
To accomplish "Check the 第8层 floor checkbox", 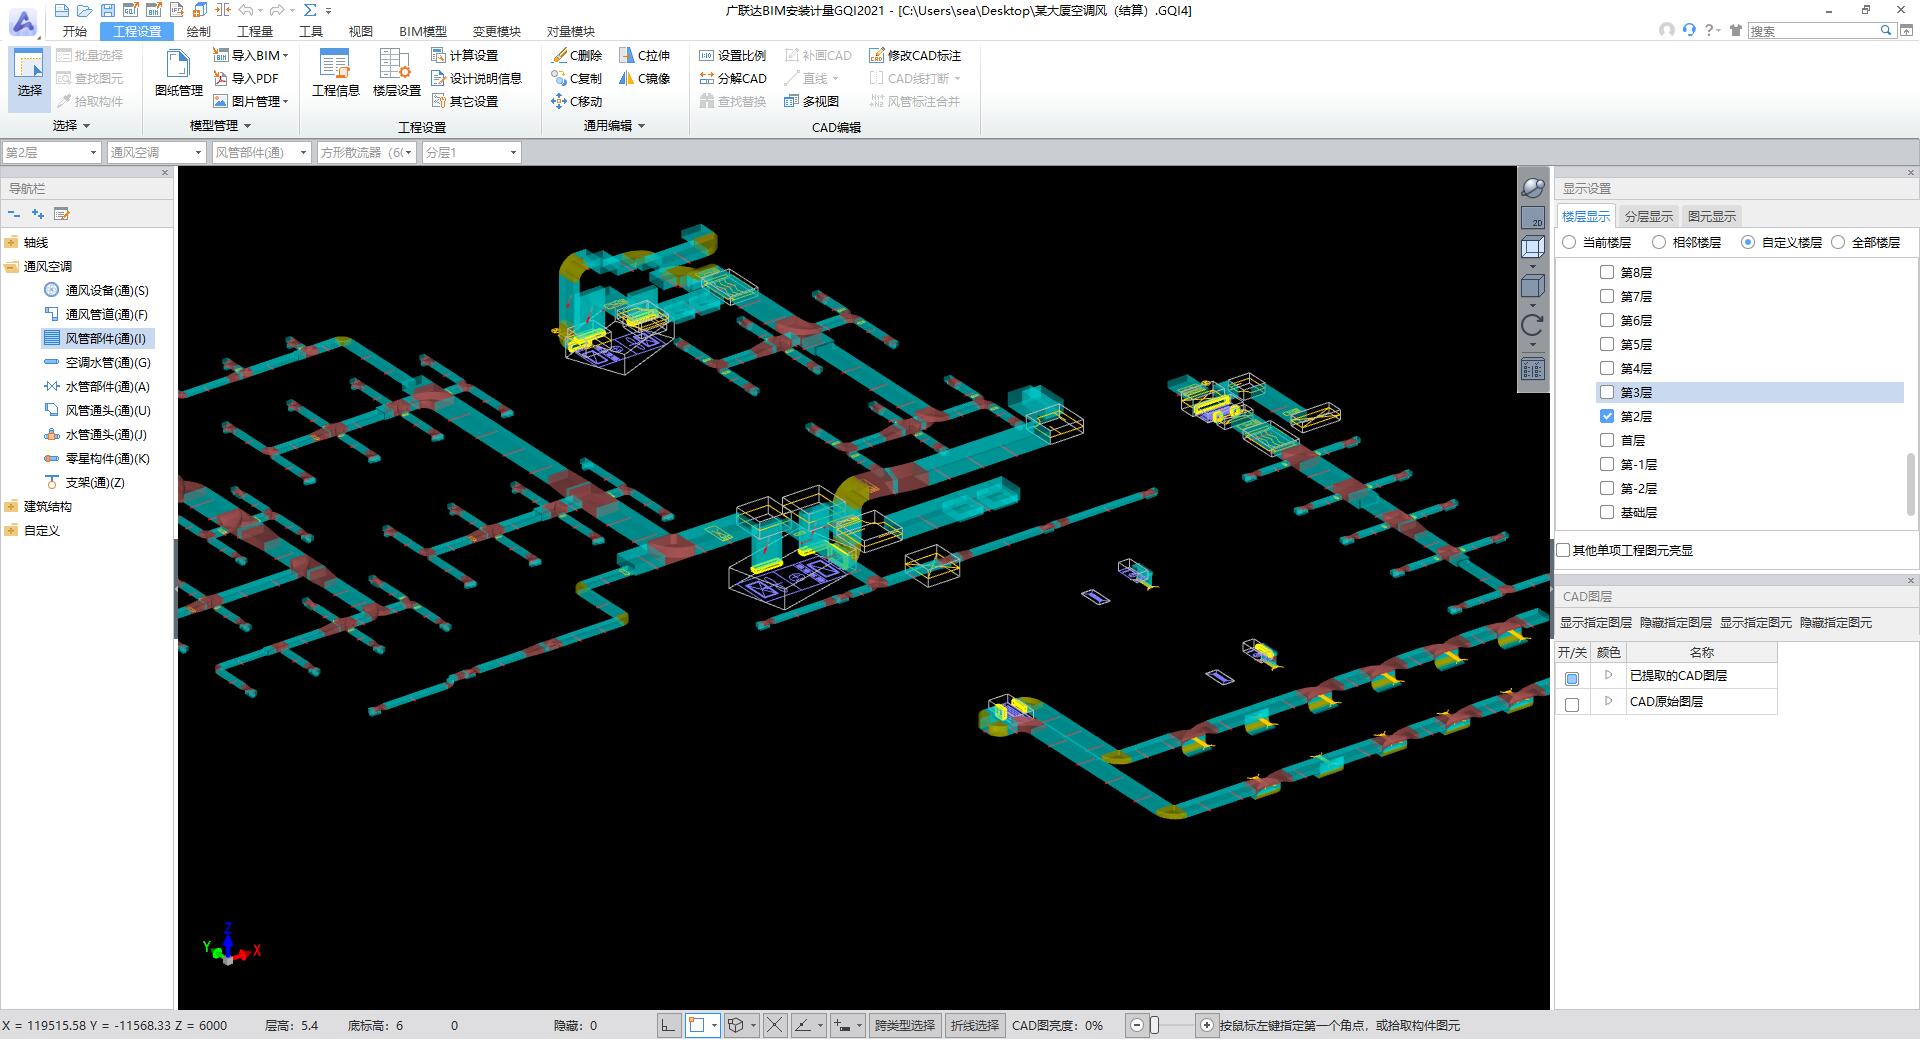I will (x=1607, y=272).
